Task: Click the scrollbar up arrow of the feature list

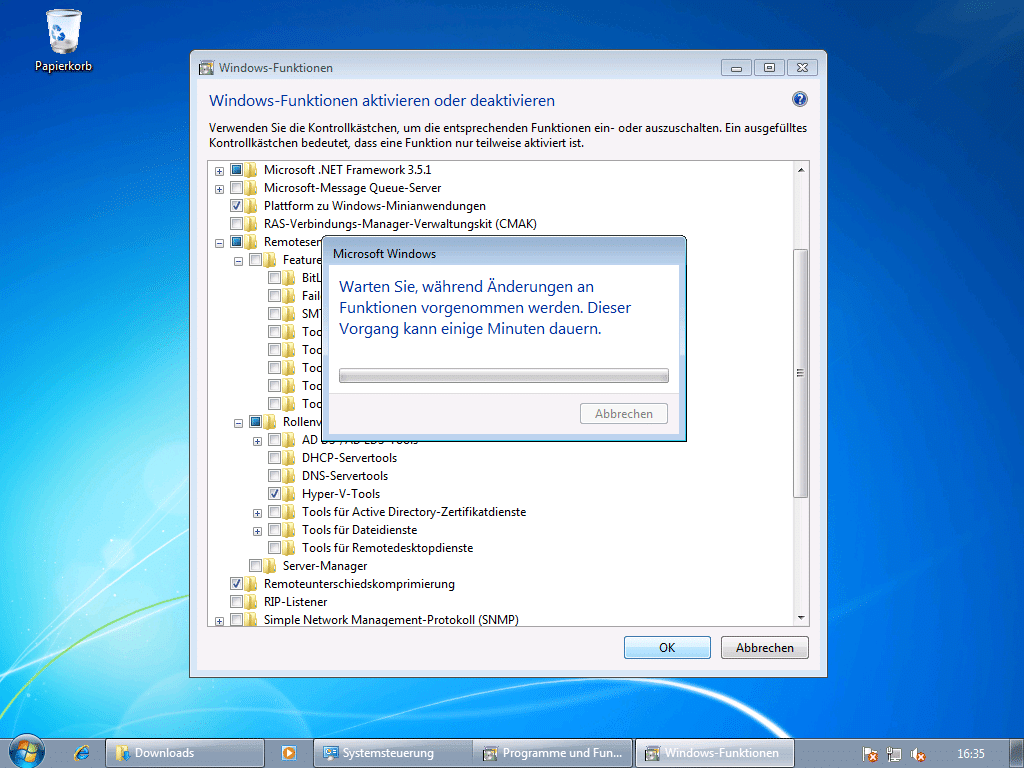Action: coord(801,170)
